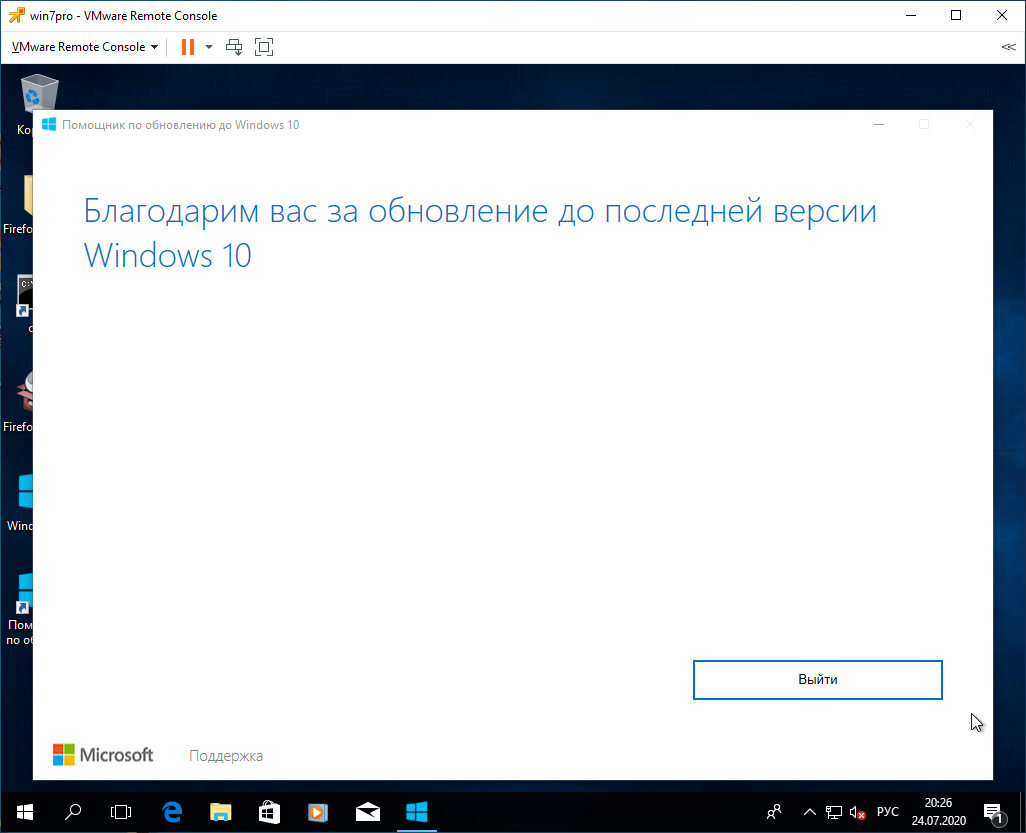Click the Microsoft logo in the footer
Image resolution: width=1026 pixels, height=833 pixels.
103,754
